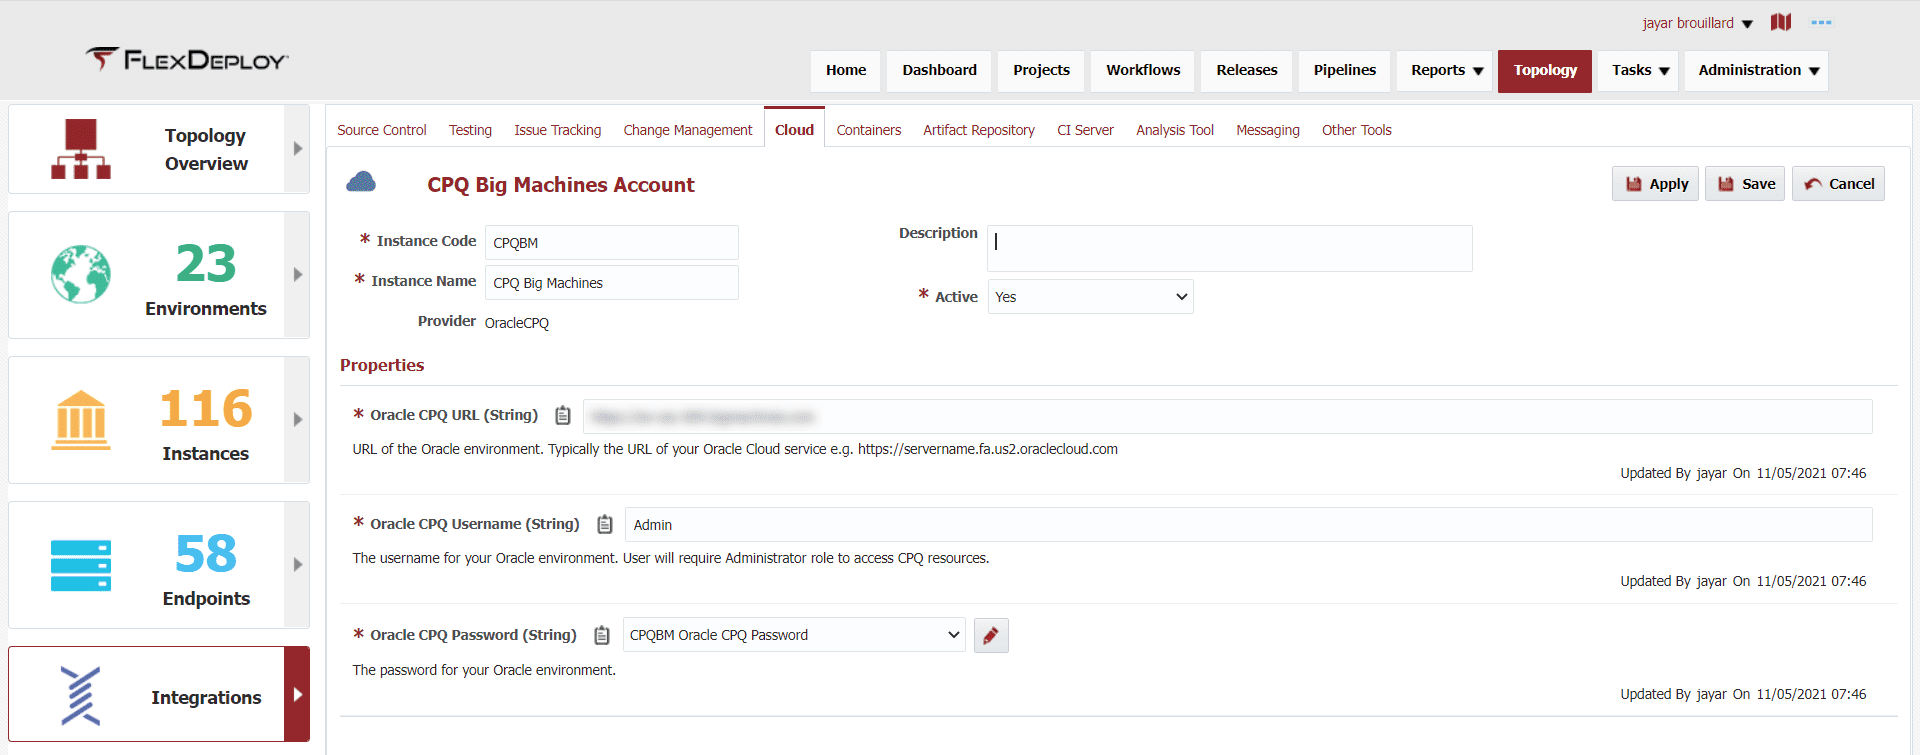Viewport: 1920px width, 755px height.
Task: Open the Releases menu
Action: click(1247, 71)
